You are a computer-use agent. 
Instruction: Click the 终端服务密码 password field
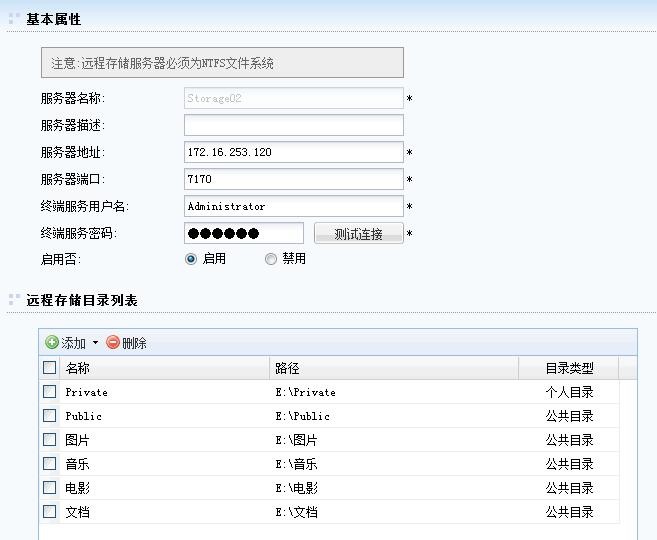(x=243, y=233)
